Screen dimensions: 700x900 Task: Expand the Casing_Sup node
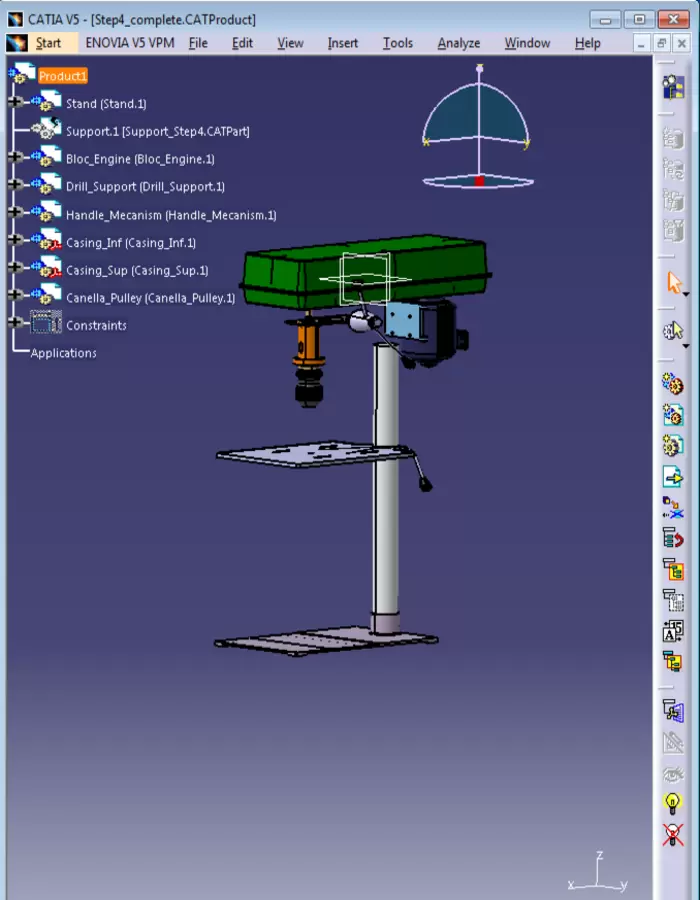tap(16, 267)
